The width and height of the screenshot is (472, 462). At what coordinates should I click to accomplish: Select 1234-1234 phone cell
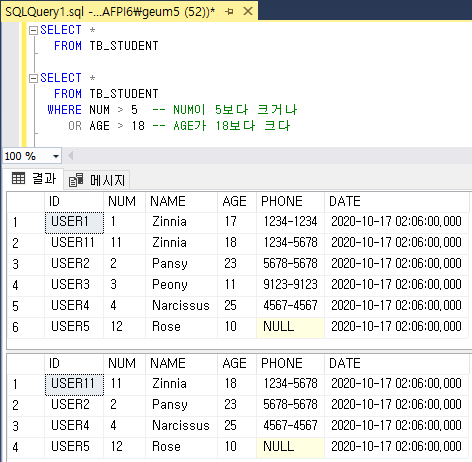pos(290,222)
